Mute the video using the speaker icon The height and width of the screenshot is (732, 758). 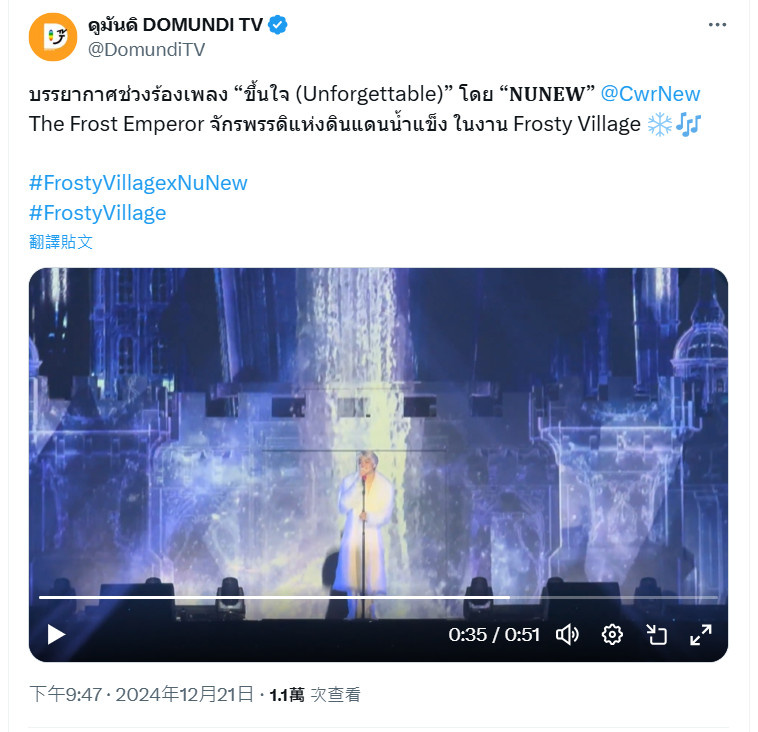568,634
